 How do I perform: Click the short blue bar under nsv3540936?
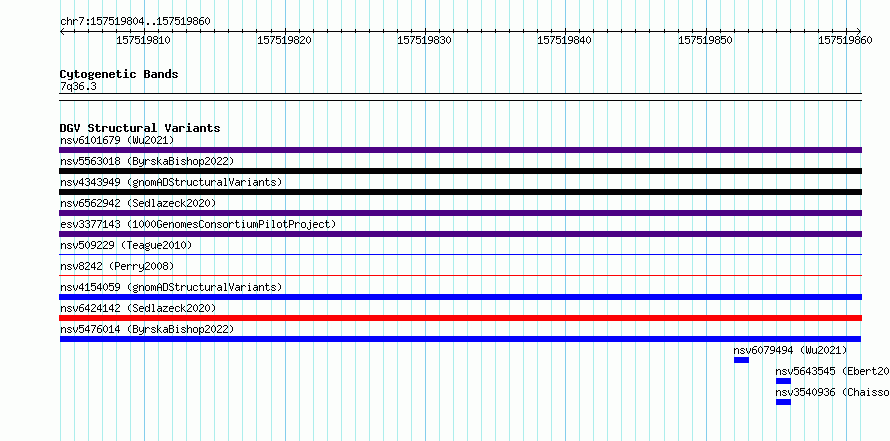[783, 402]
